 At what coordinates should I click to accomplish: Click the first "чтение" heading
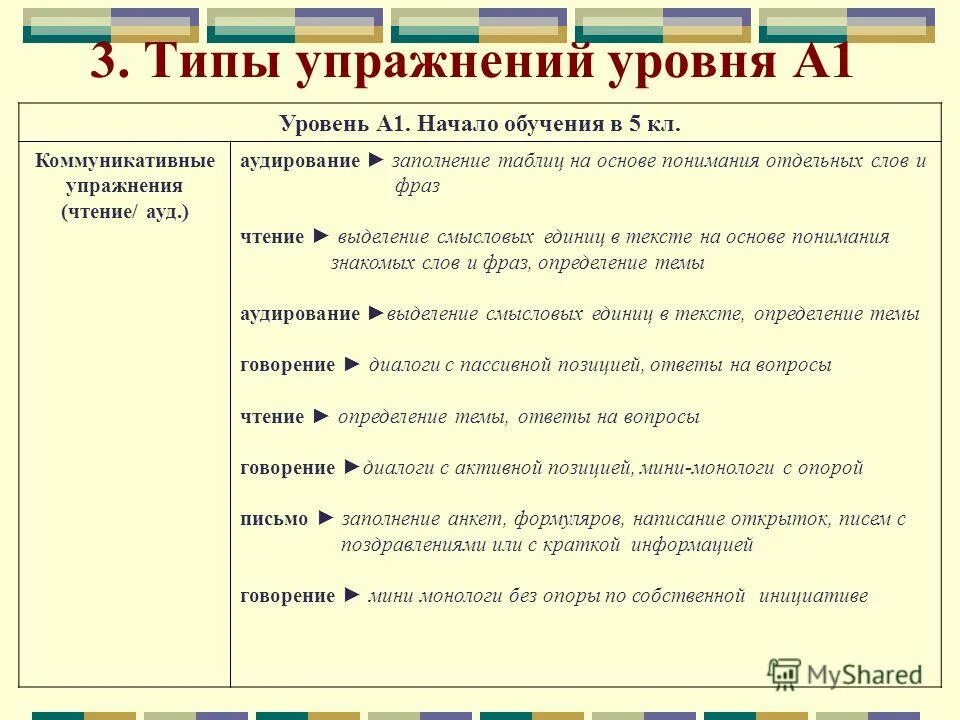point(272,237)
